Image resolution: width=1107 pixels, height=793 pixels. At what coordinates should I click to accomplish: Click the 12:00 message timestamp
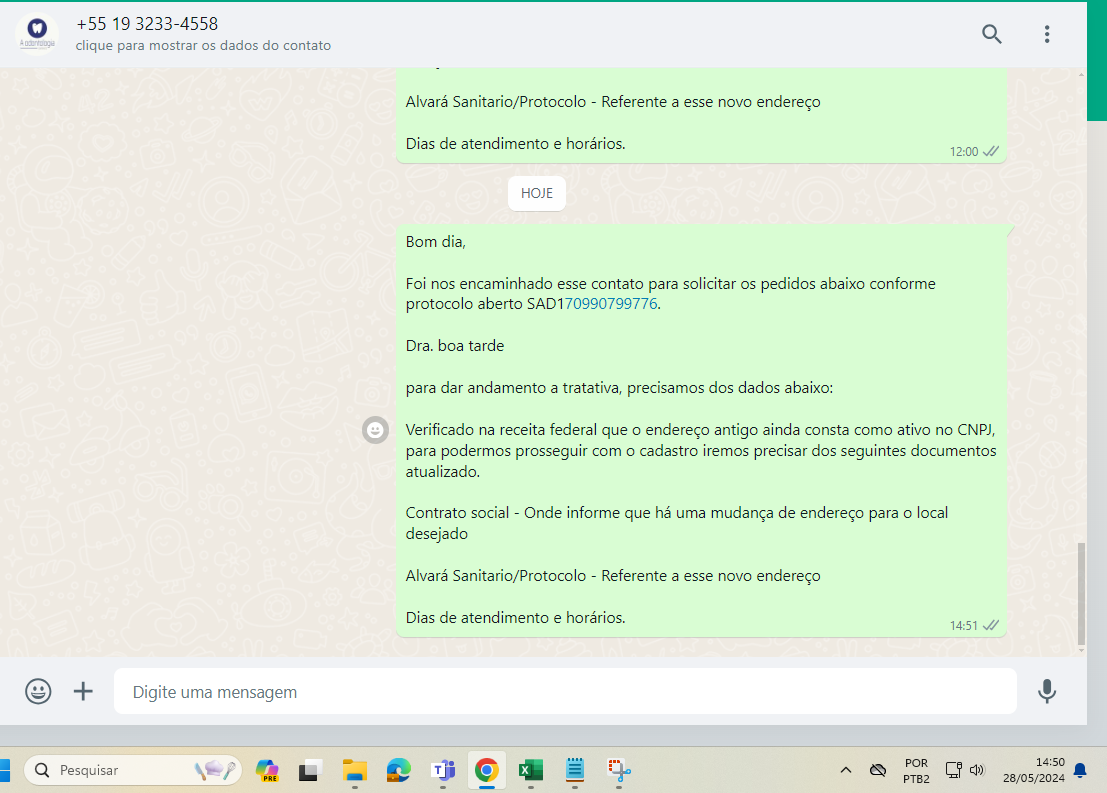(x=963, y=152)
